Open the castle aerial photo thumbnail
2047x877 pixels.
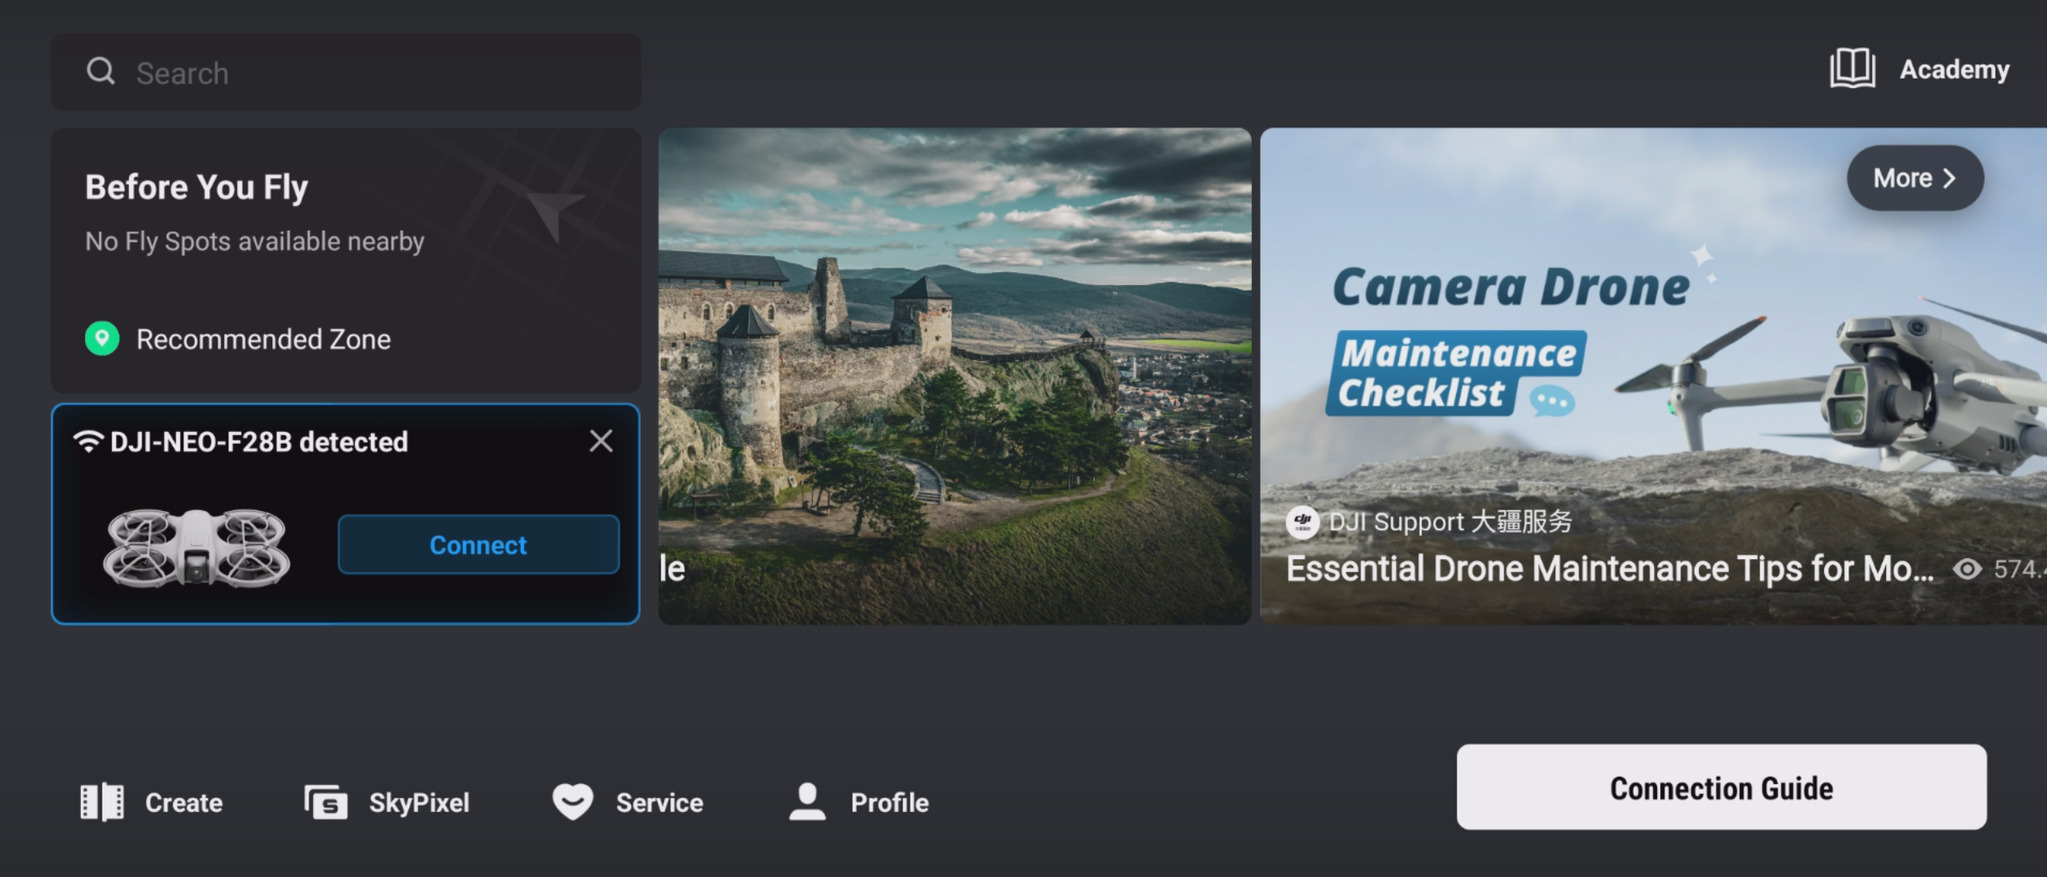click(955, 376)
